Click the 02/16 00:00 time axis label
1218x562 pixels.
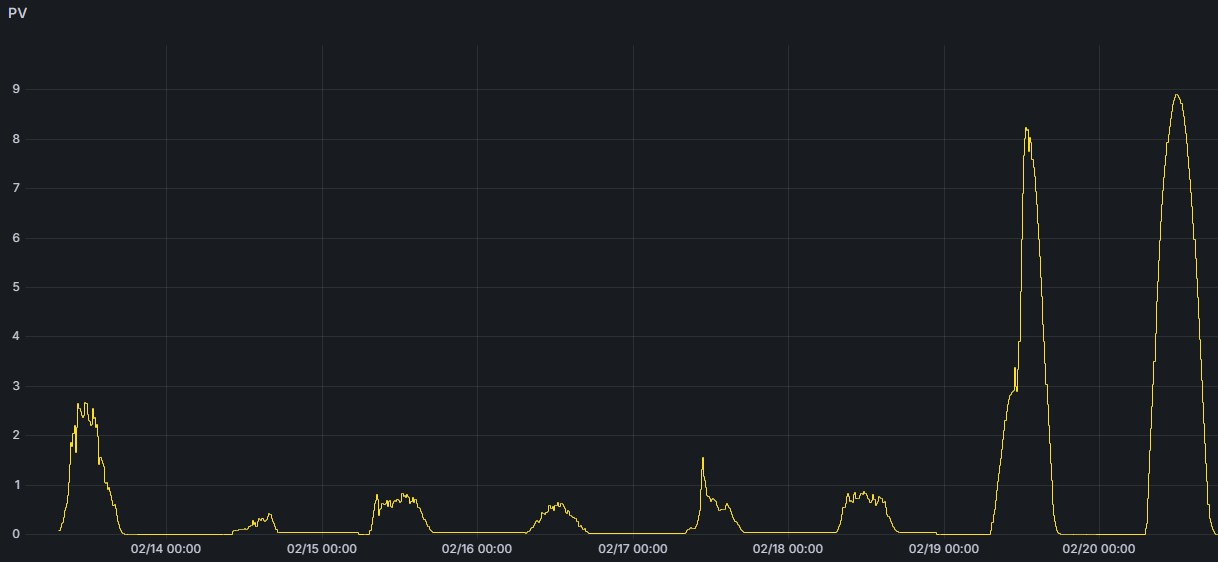477,549
